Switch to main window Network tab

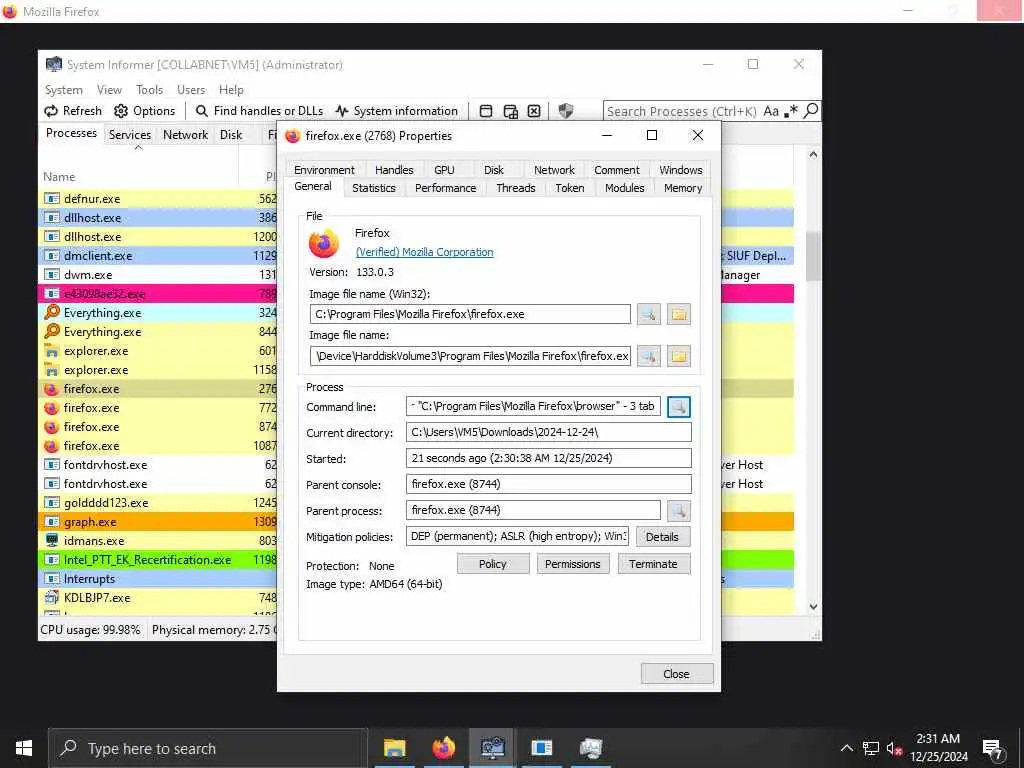(185, 135)
